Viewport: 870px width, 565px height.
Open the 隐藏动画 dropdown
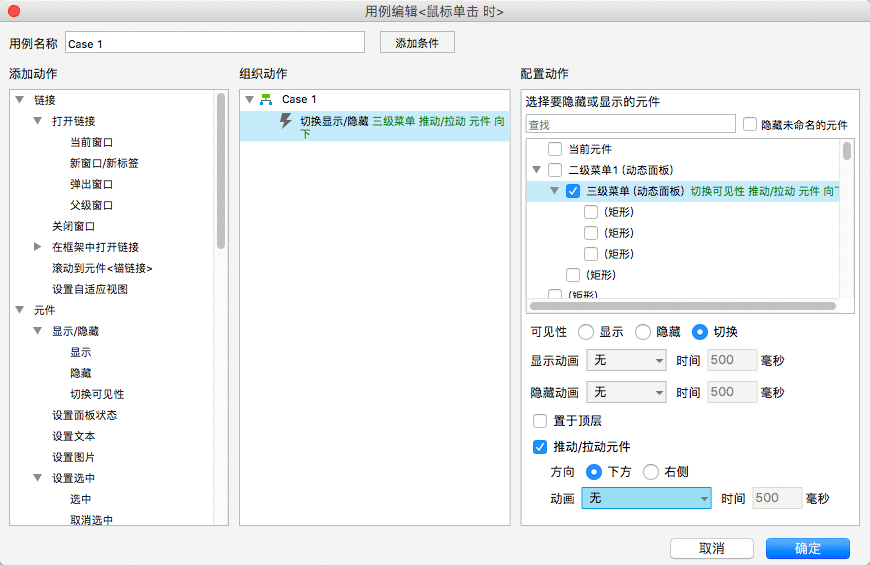[x=626, y=392]
